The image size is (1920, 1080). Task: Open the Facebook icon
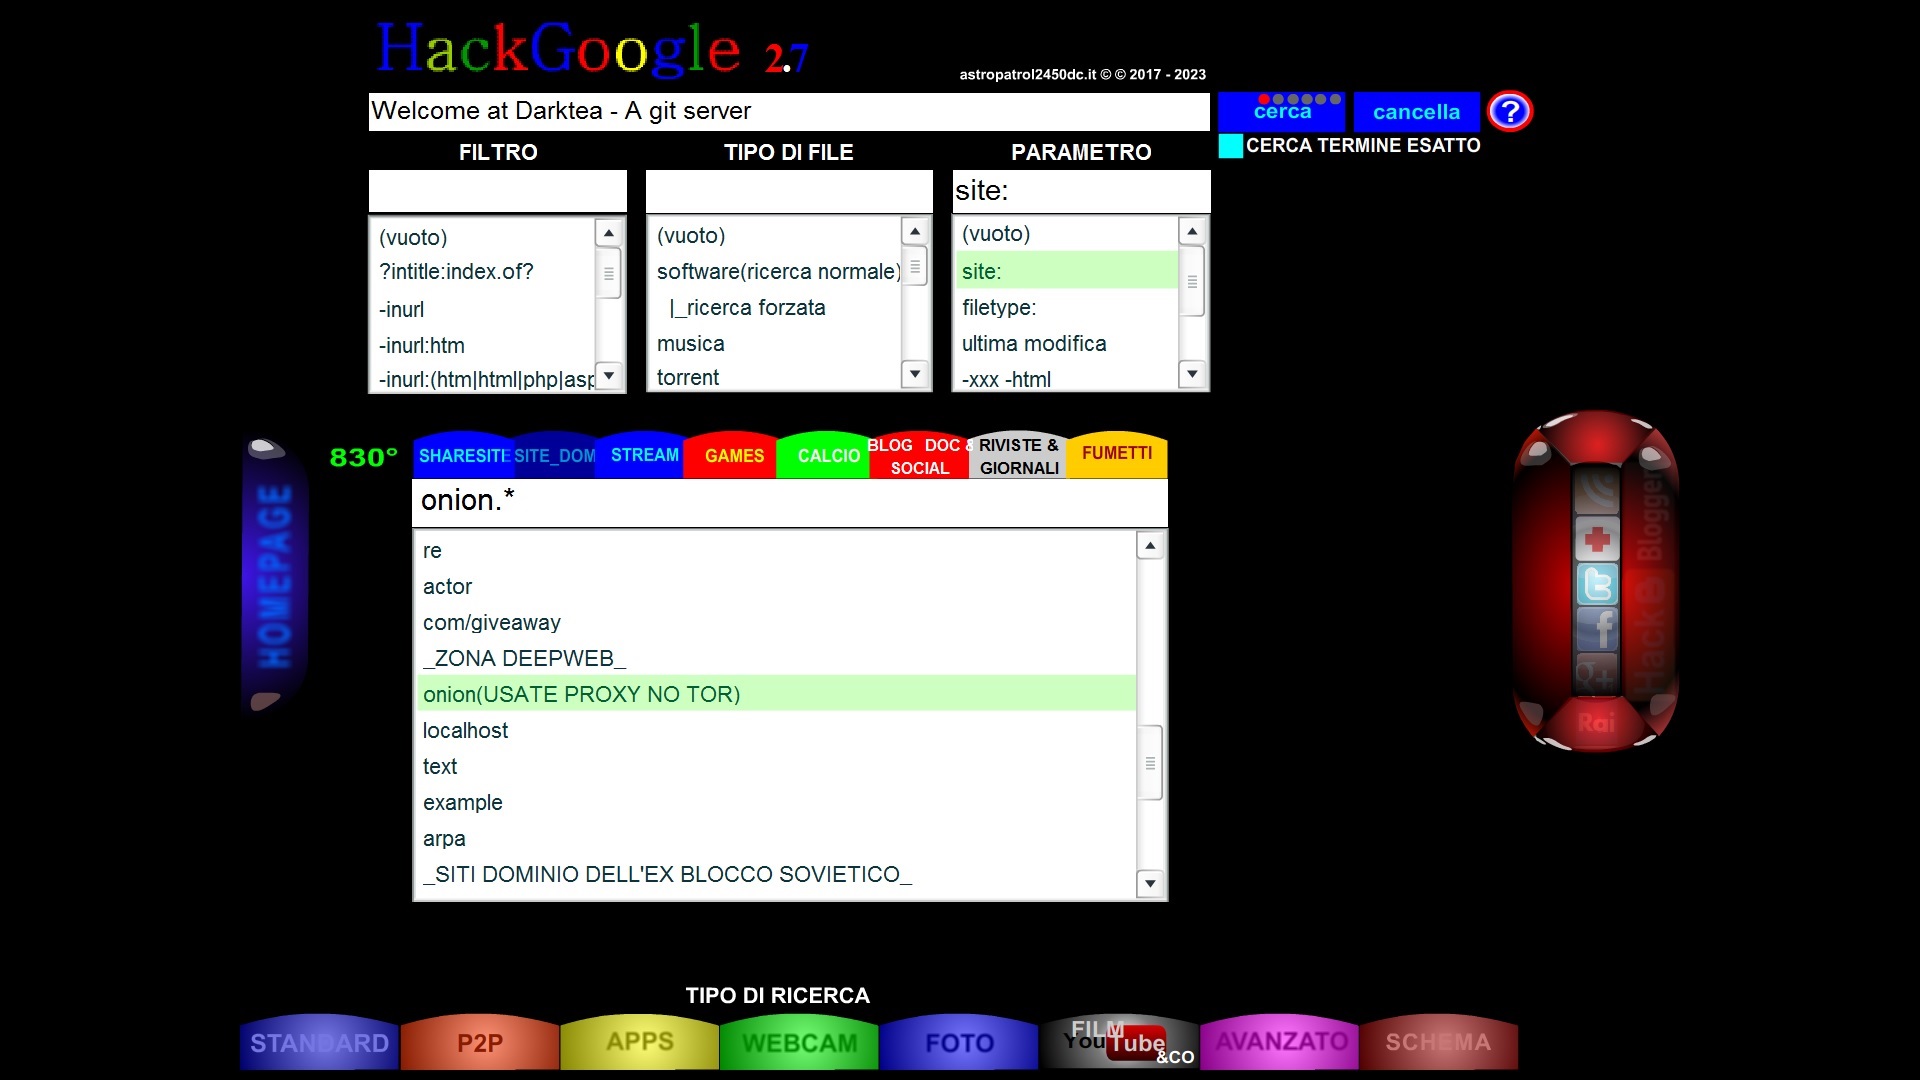pyautogui.click(x=1597, y=629)
